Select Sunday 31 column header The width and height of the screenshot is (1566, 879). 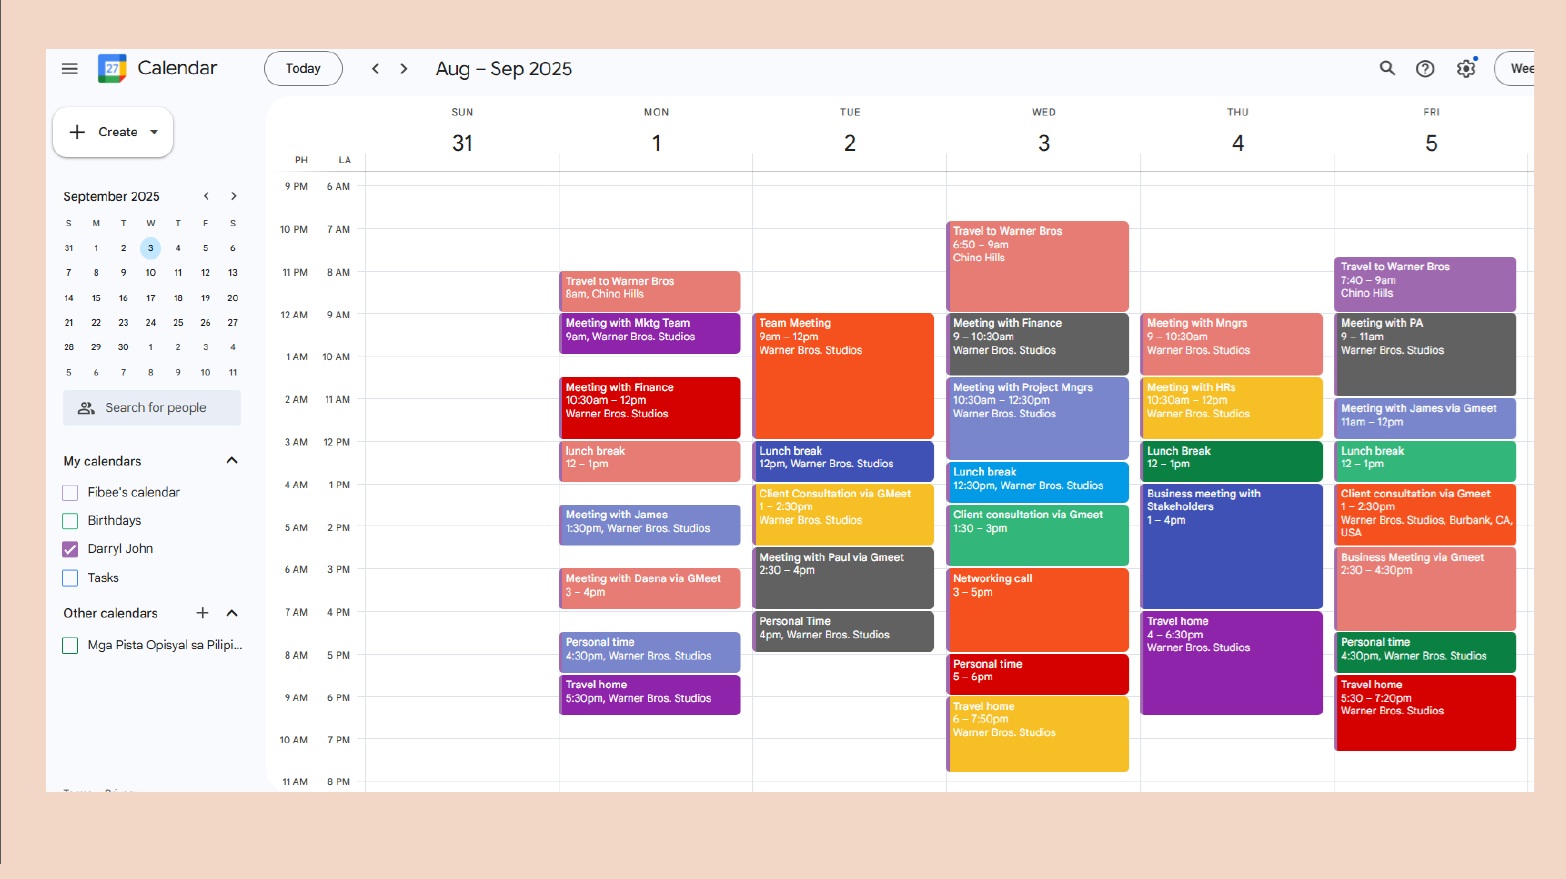point(462,133)
